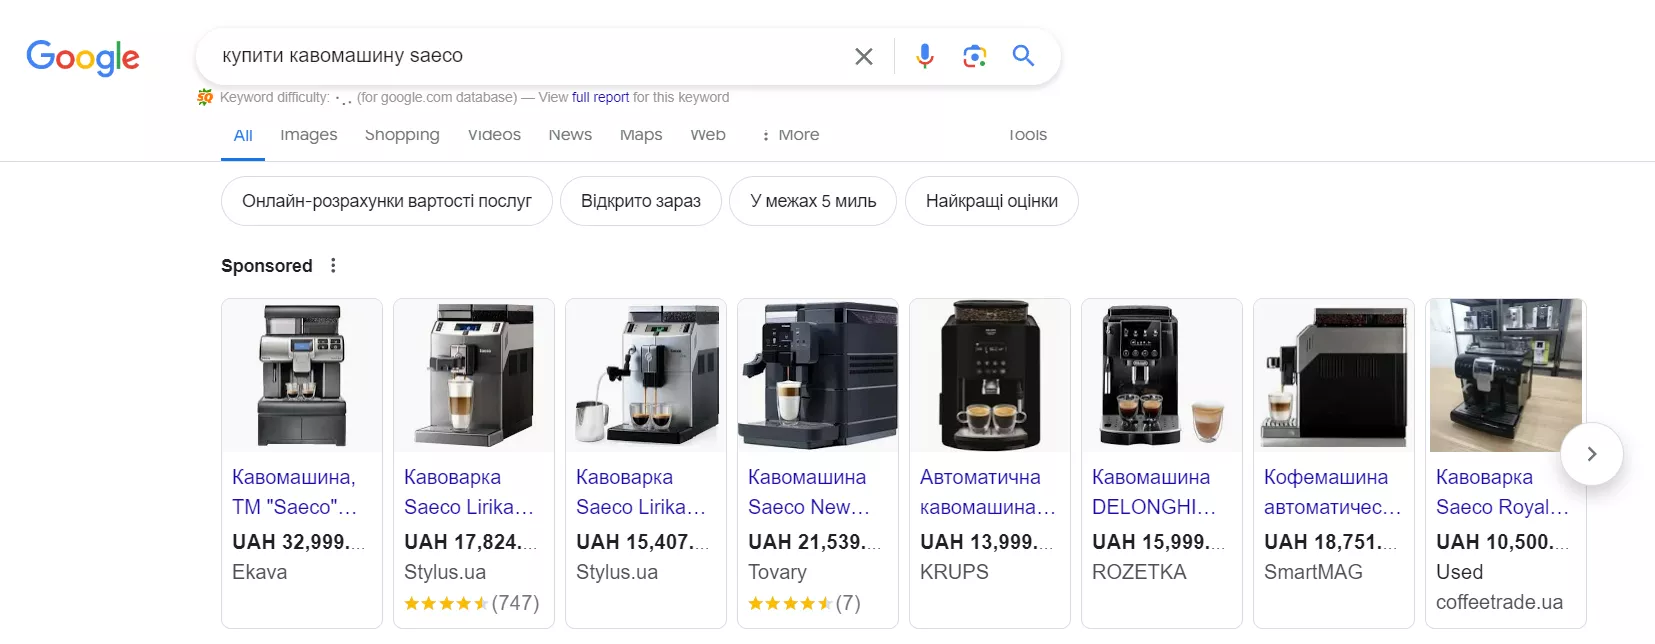Click the SEO extension icon near Keyword difficulty
The height and width of the screenshot is (644, 1655).
(x=205, y=97)
